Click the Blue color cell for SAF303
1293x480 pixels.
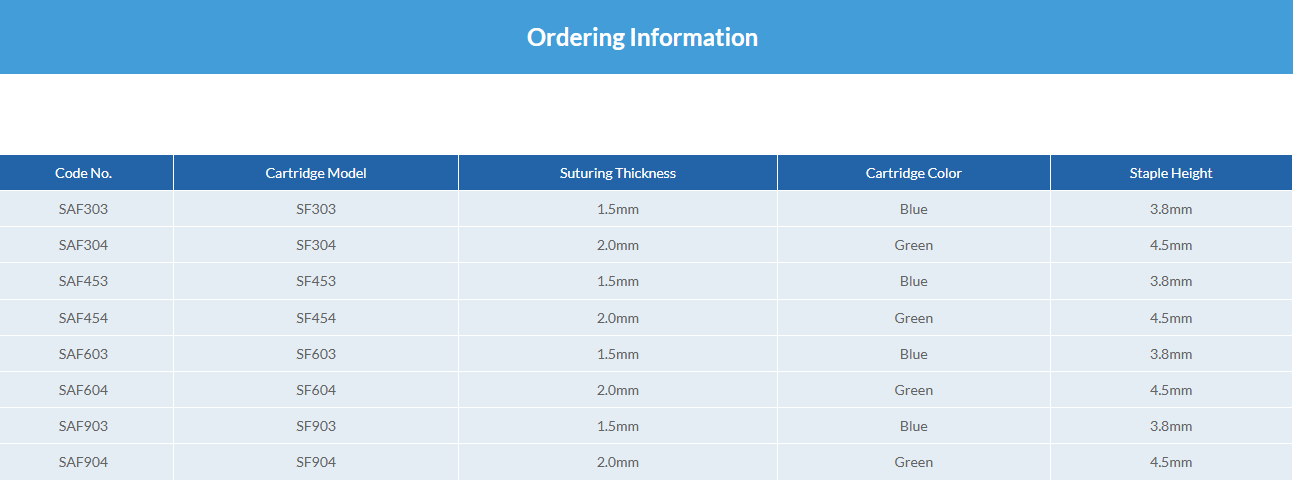pyautogui.click(x=913, y=209)
